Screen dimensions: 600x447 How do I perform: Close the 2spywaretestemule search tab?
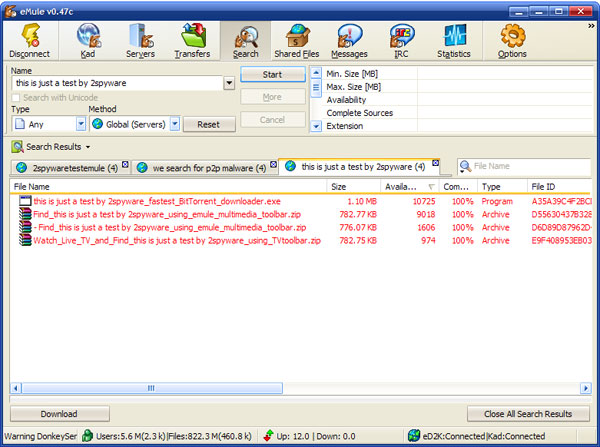tap(125, 164)
